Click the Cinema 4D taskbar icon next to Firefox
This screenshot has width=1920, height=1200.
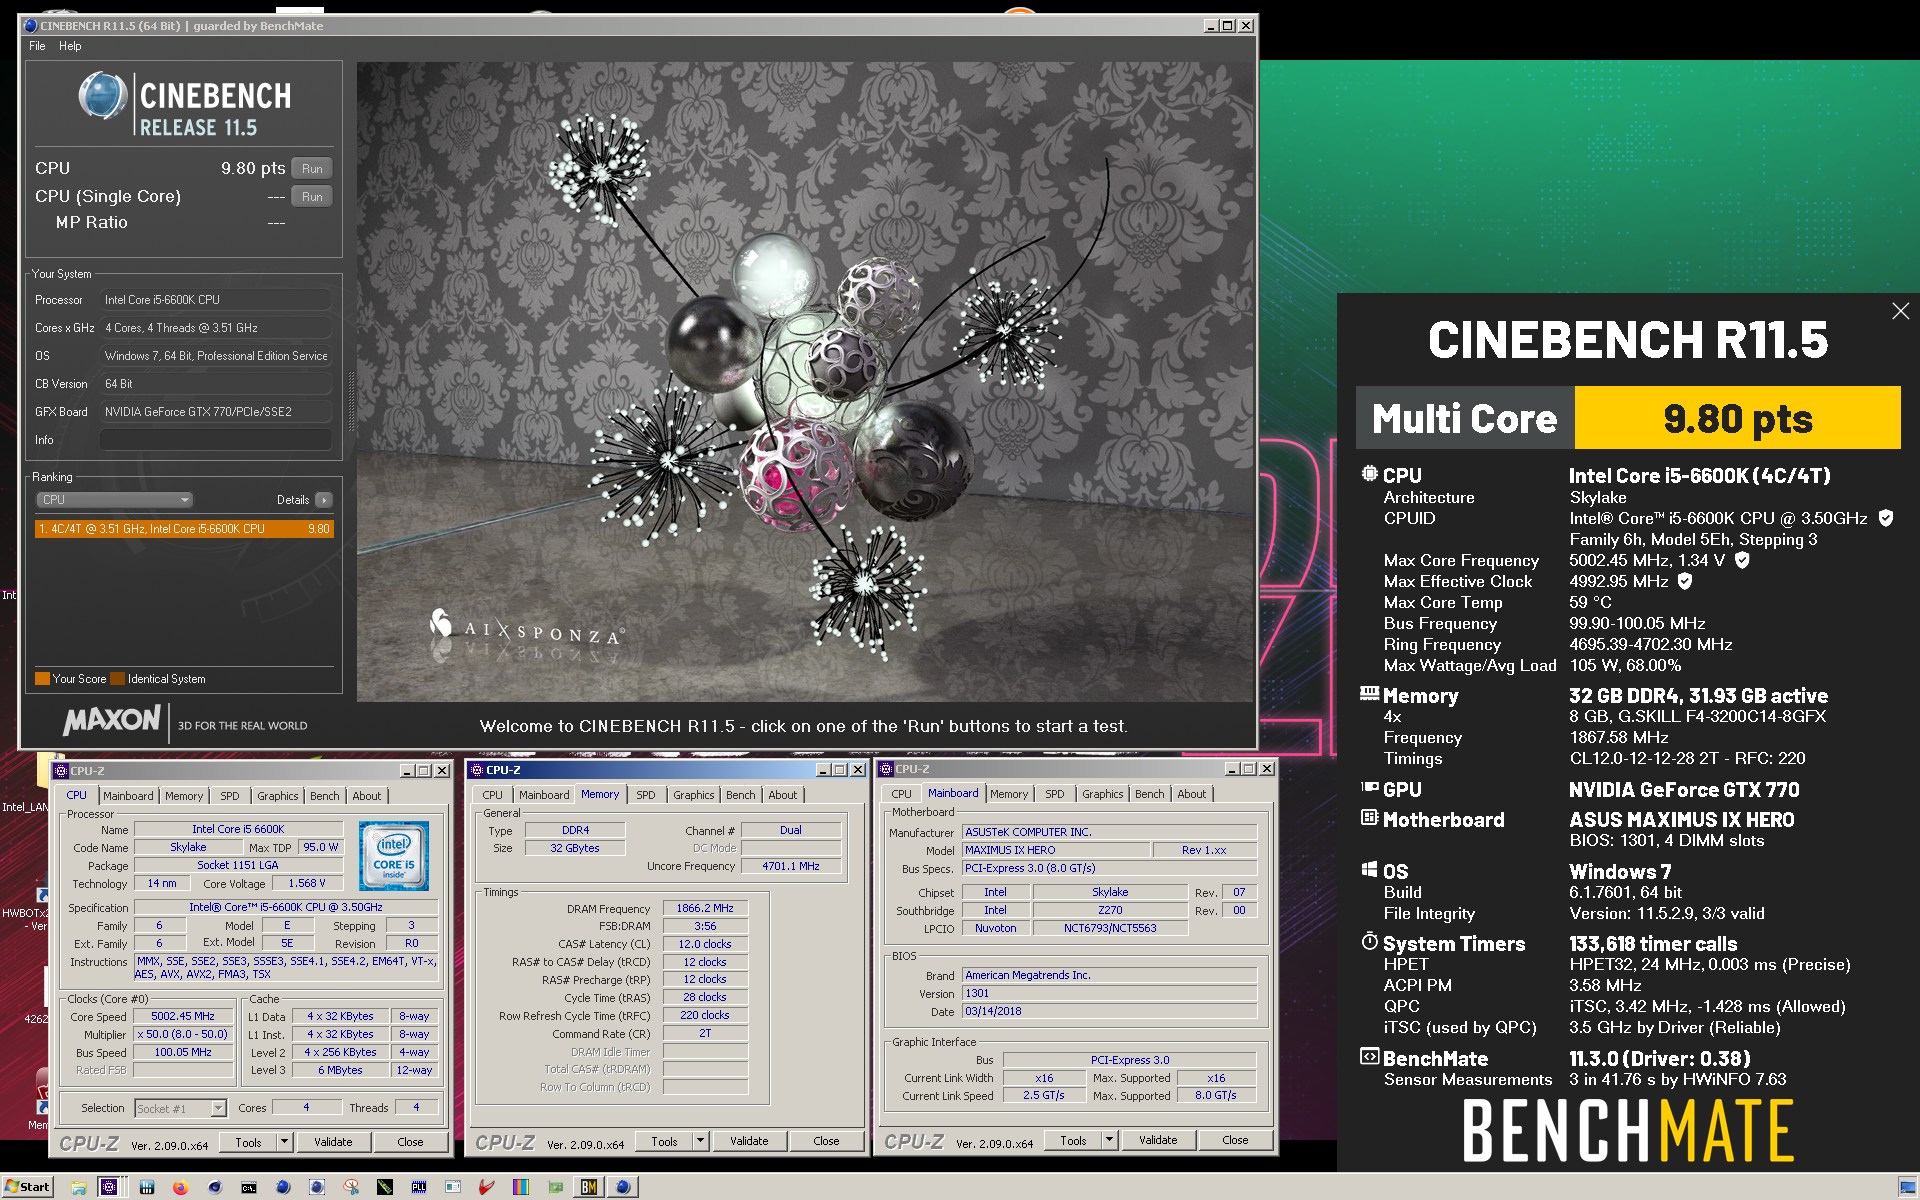[215, 1187]
